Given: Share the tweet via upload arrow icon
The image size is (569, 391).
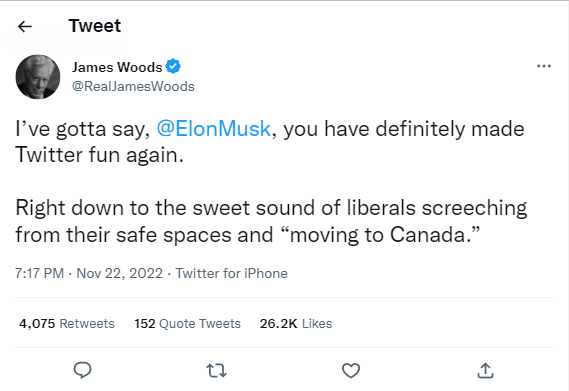Looking at the screenshot, I should [485, 370].
